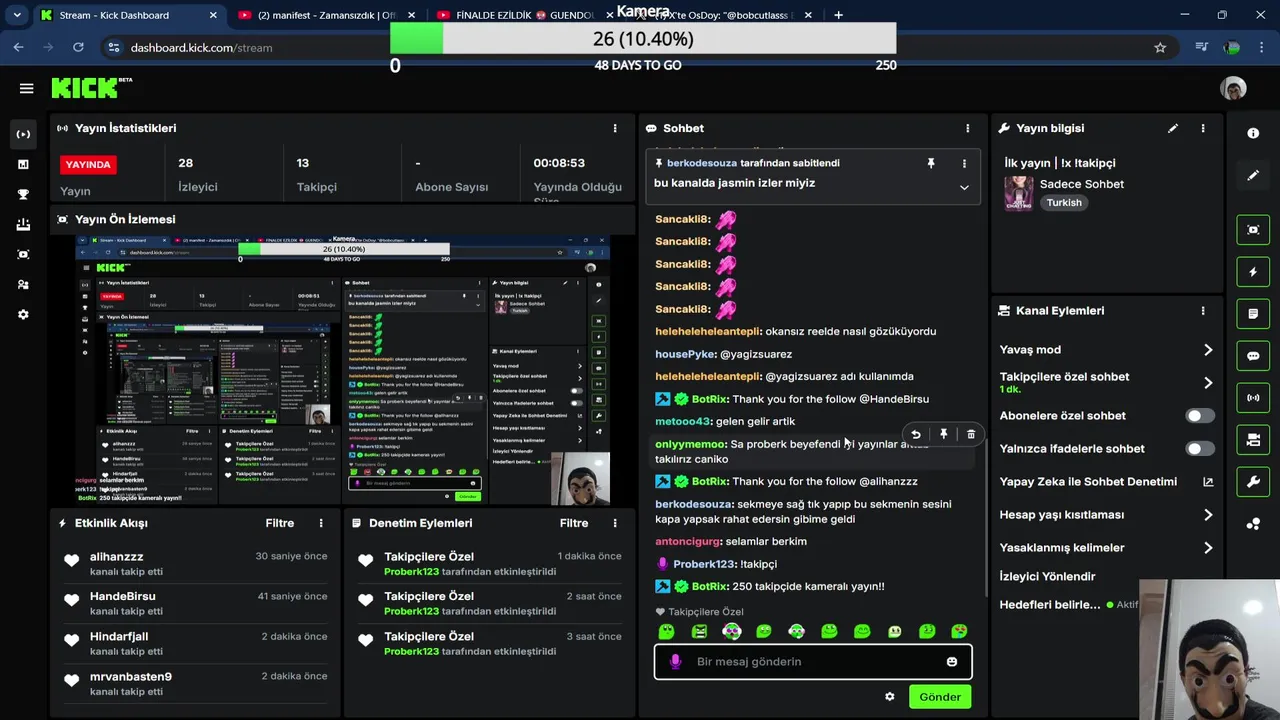The width and height of the screenshot is (1280, 720).
Task: Bookmark this page with the star icon
Action: coord(1160,47)
